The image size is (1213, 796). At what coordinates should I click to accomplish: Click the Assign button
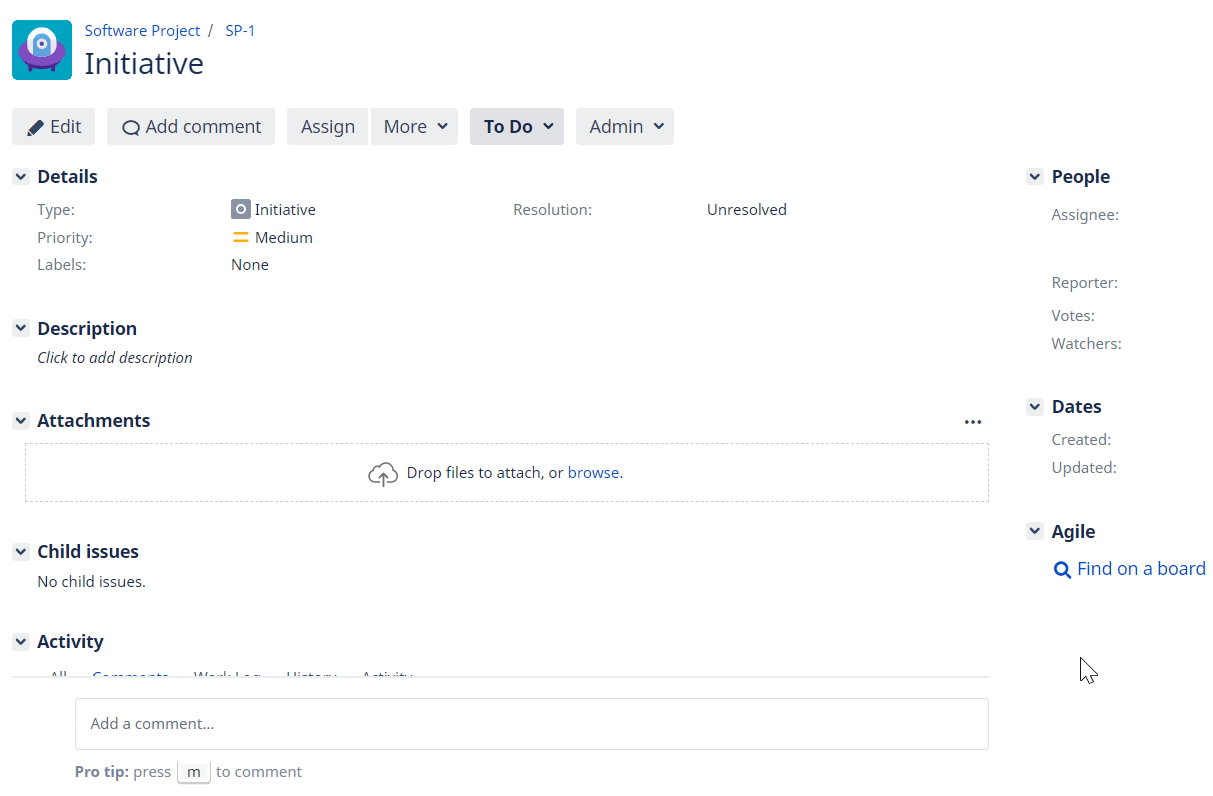coord(327,126)
